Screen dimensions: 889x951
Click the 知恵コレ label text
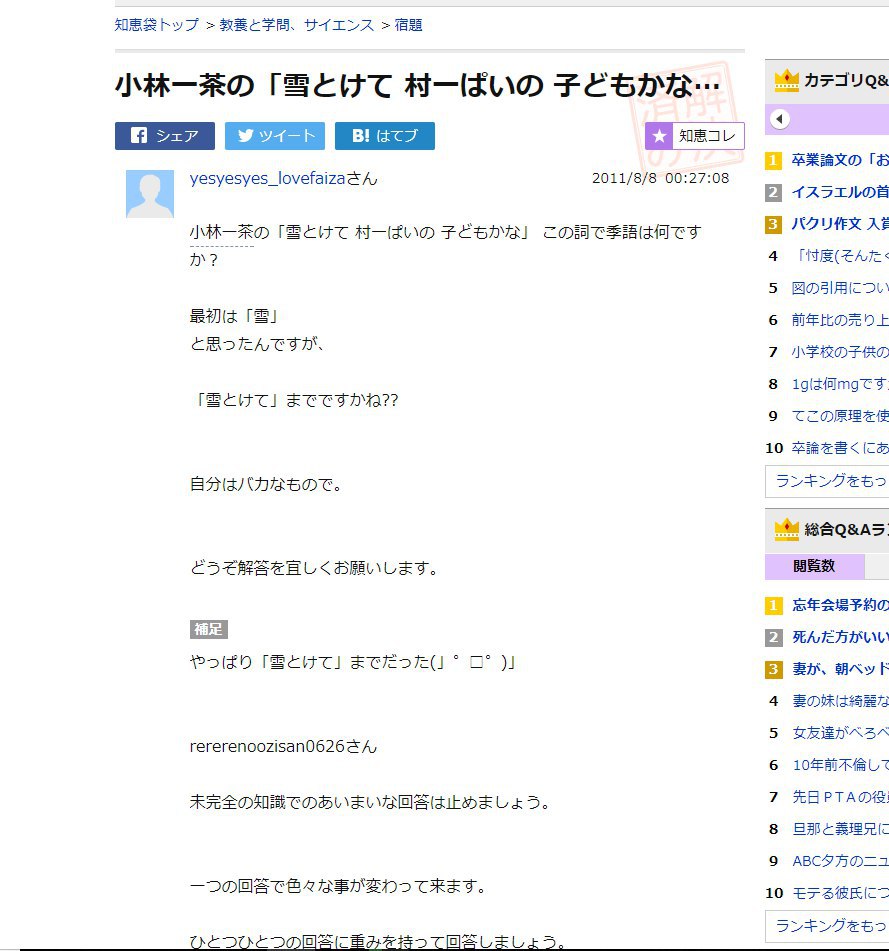707,136
